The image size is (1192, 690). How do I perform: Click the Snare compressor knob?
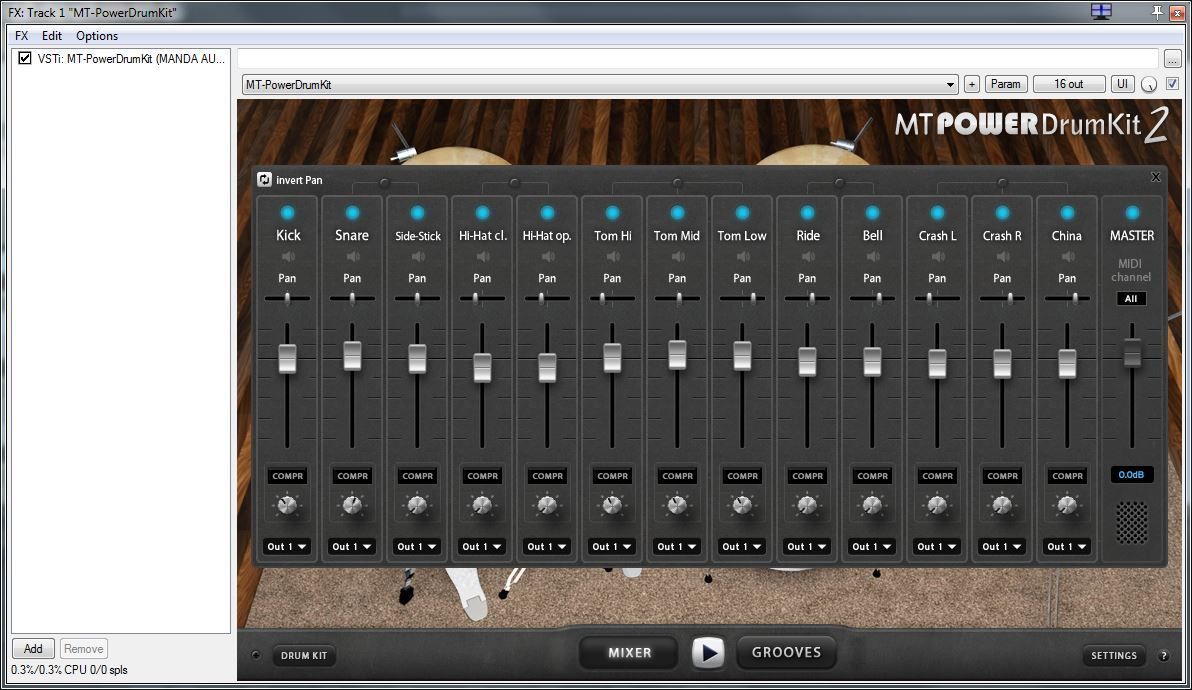click(353, 505)
